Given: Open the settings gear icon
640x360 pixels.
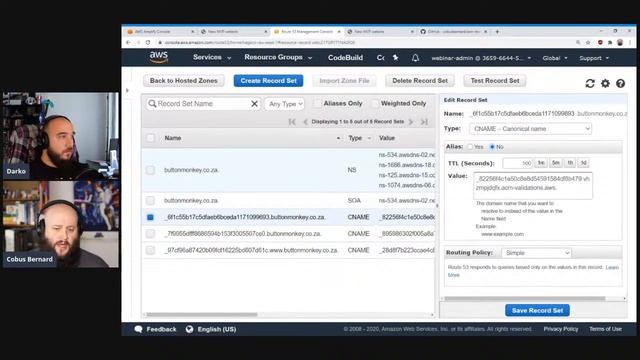Looking at the screenshot, I should [605, 83].
